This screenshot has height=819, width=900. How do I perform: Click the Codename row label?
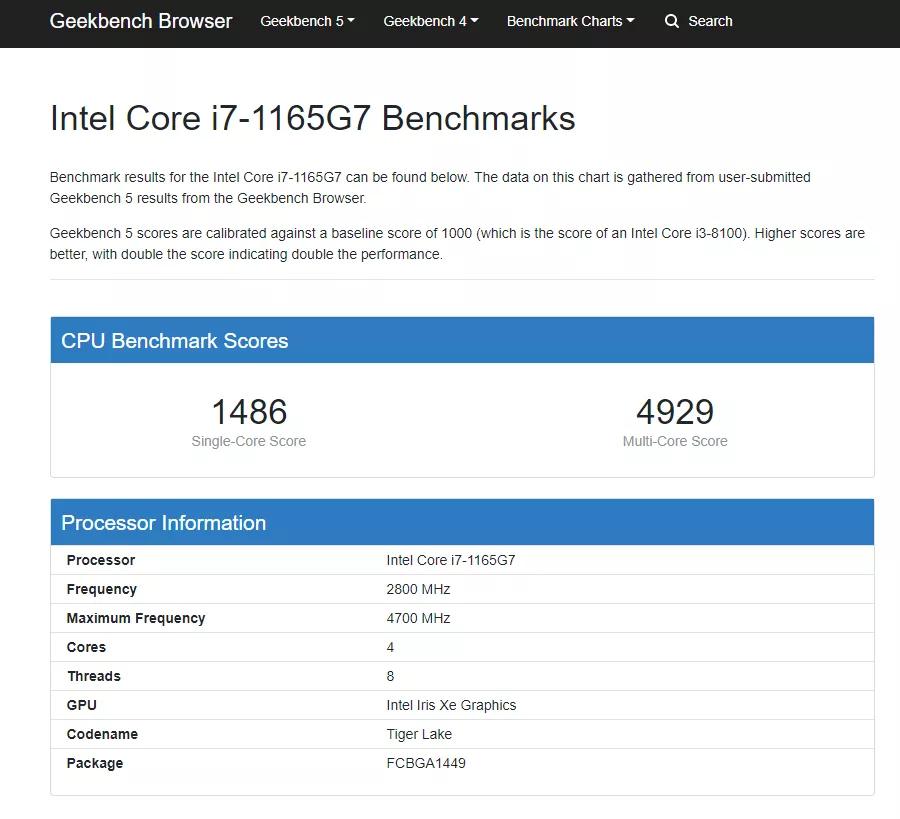[102, 734]
